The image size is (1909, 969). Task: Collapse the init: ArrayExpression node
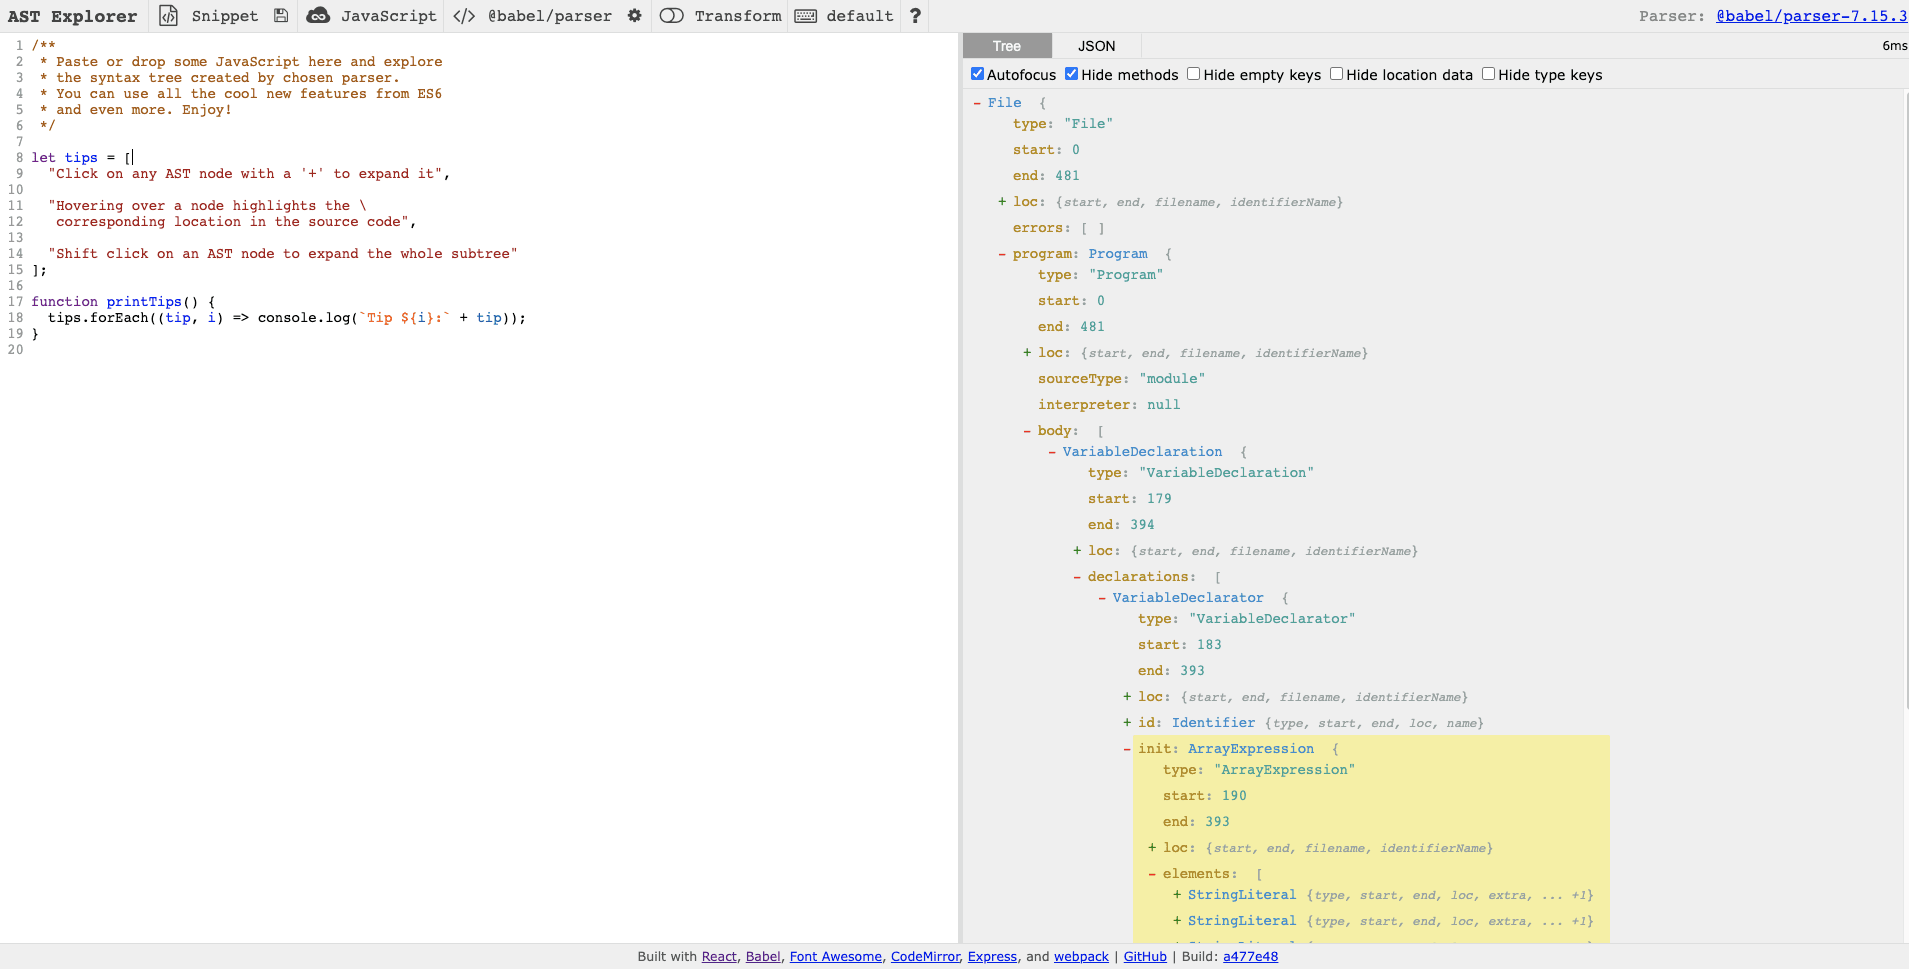[1127, 749]
